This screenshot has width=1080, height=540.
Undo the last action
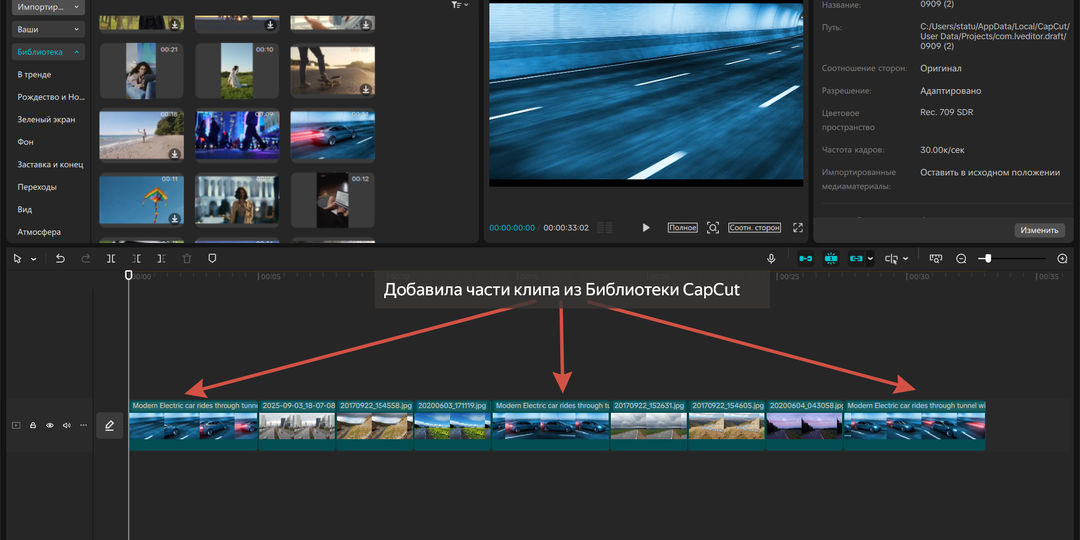click(x=60, y=259)
